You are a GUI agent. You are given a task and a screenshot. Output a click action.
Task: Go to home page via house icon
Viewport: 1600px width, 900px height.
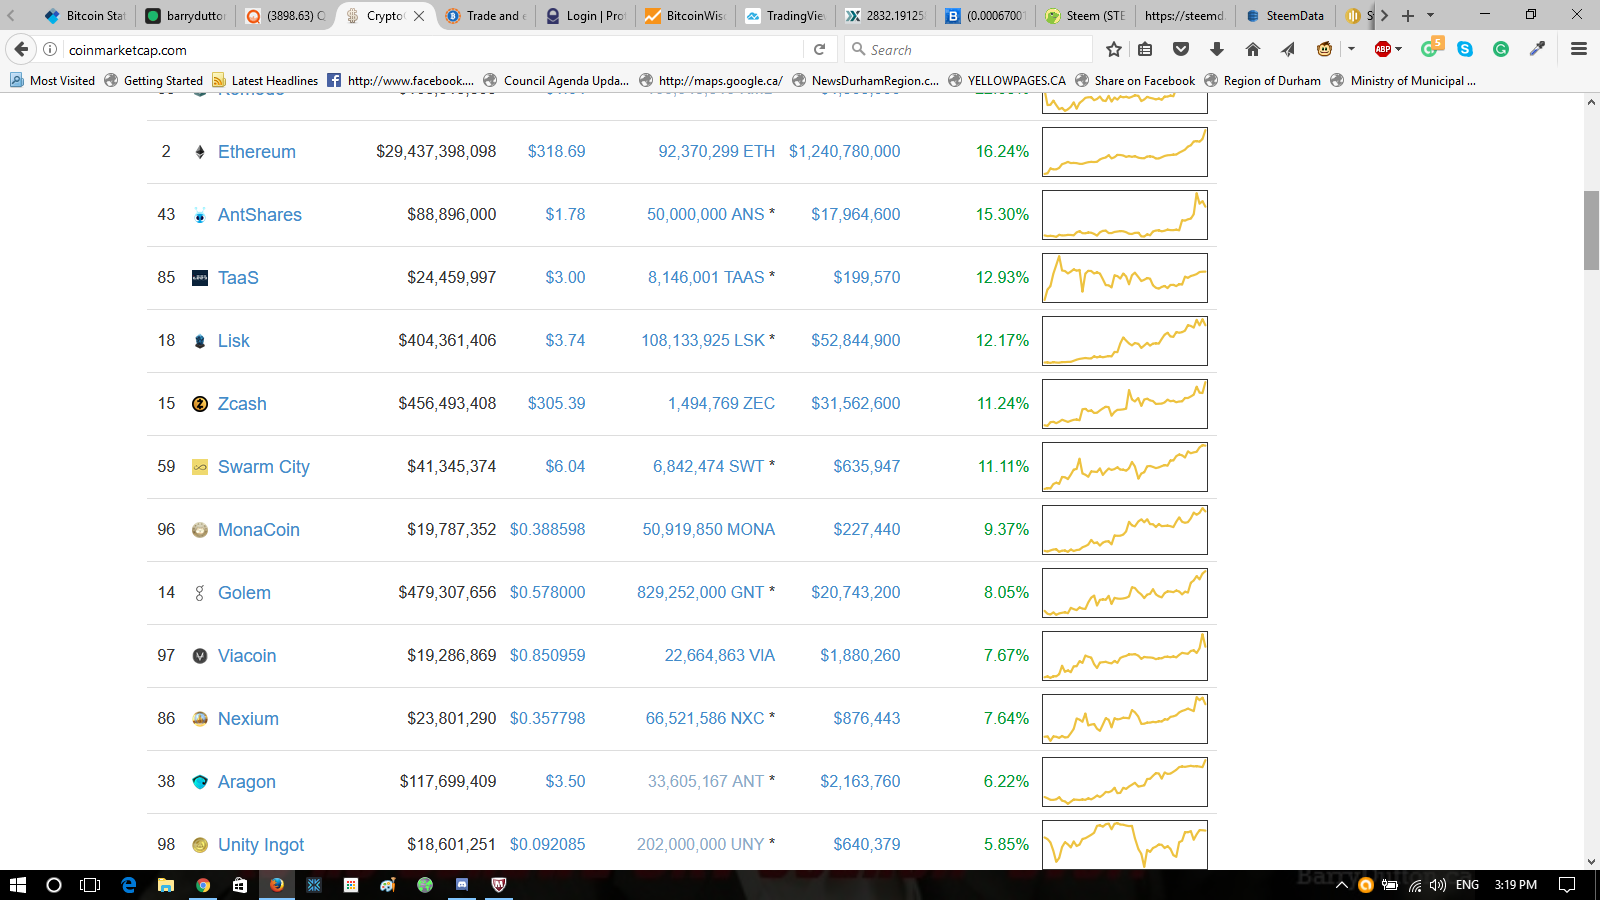tap(1253, 49)
